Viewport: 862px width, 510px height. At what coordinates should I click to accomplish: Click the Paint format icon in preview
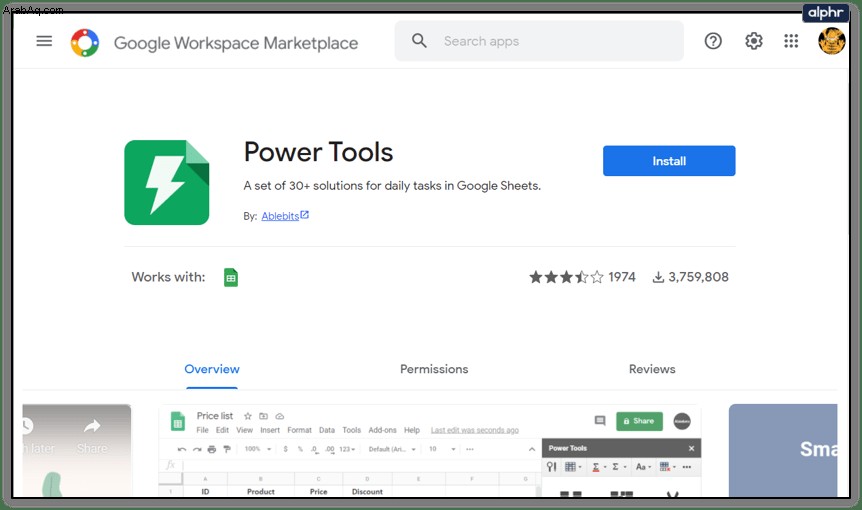pyautogui.click(x=226, y=450)
